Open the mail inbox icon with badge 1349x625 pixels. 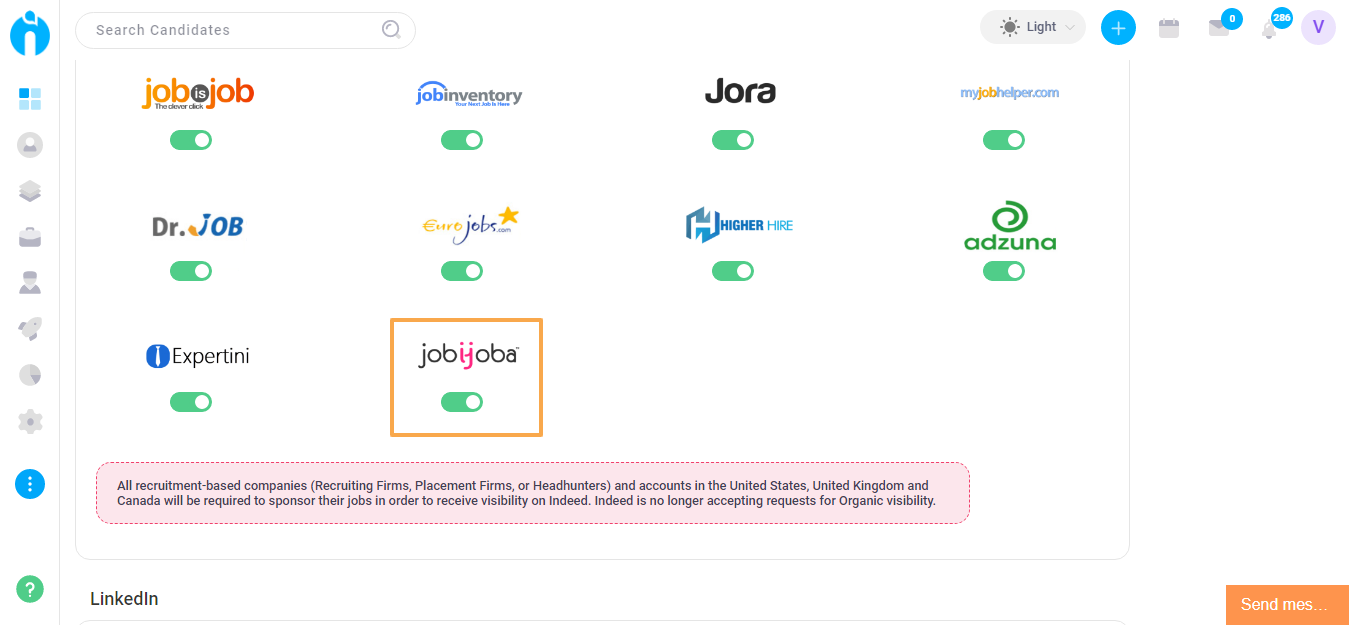pyautogui.click(x=1219, y=28)
